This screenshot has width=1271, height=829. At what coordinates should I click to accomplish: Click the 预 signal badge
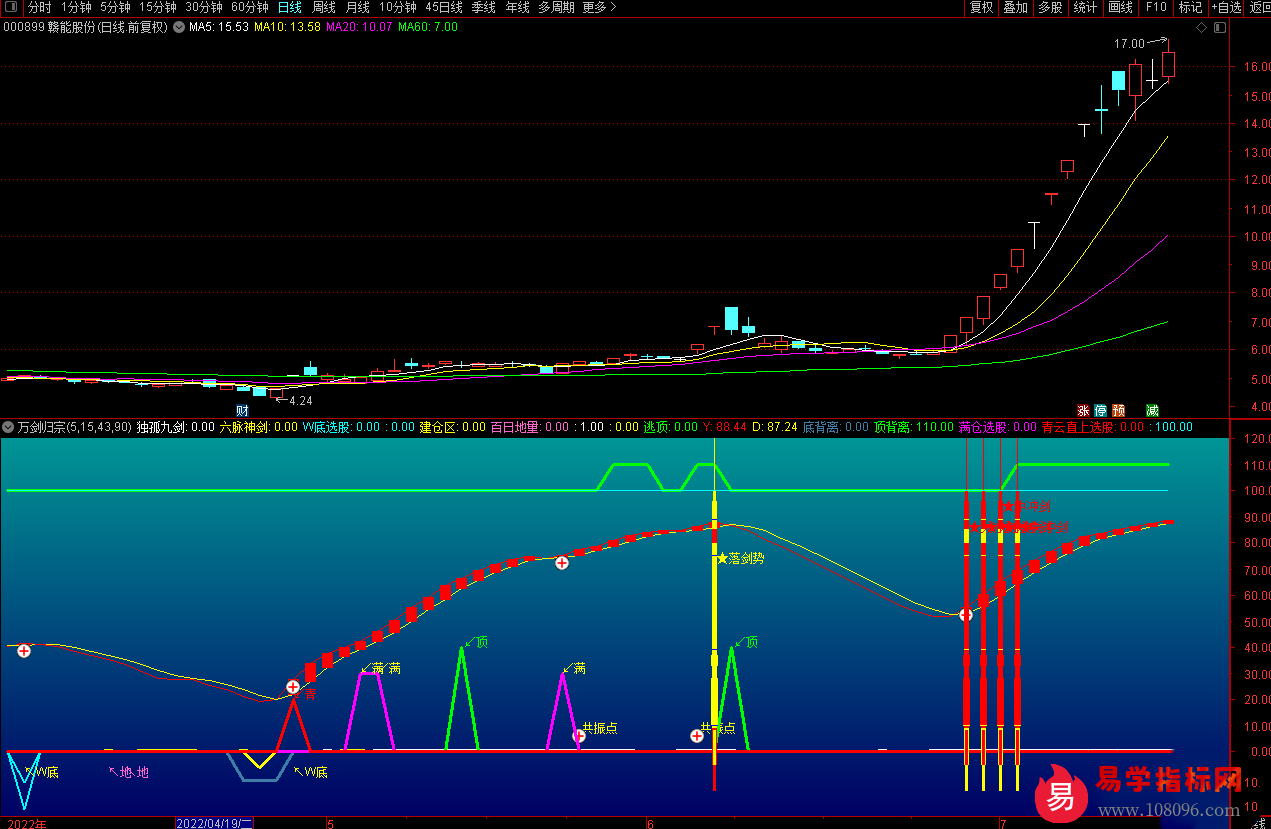tap(1119, 410)
